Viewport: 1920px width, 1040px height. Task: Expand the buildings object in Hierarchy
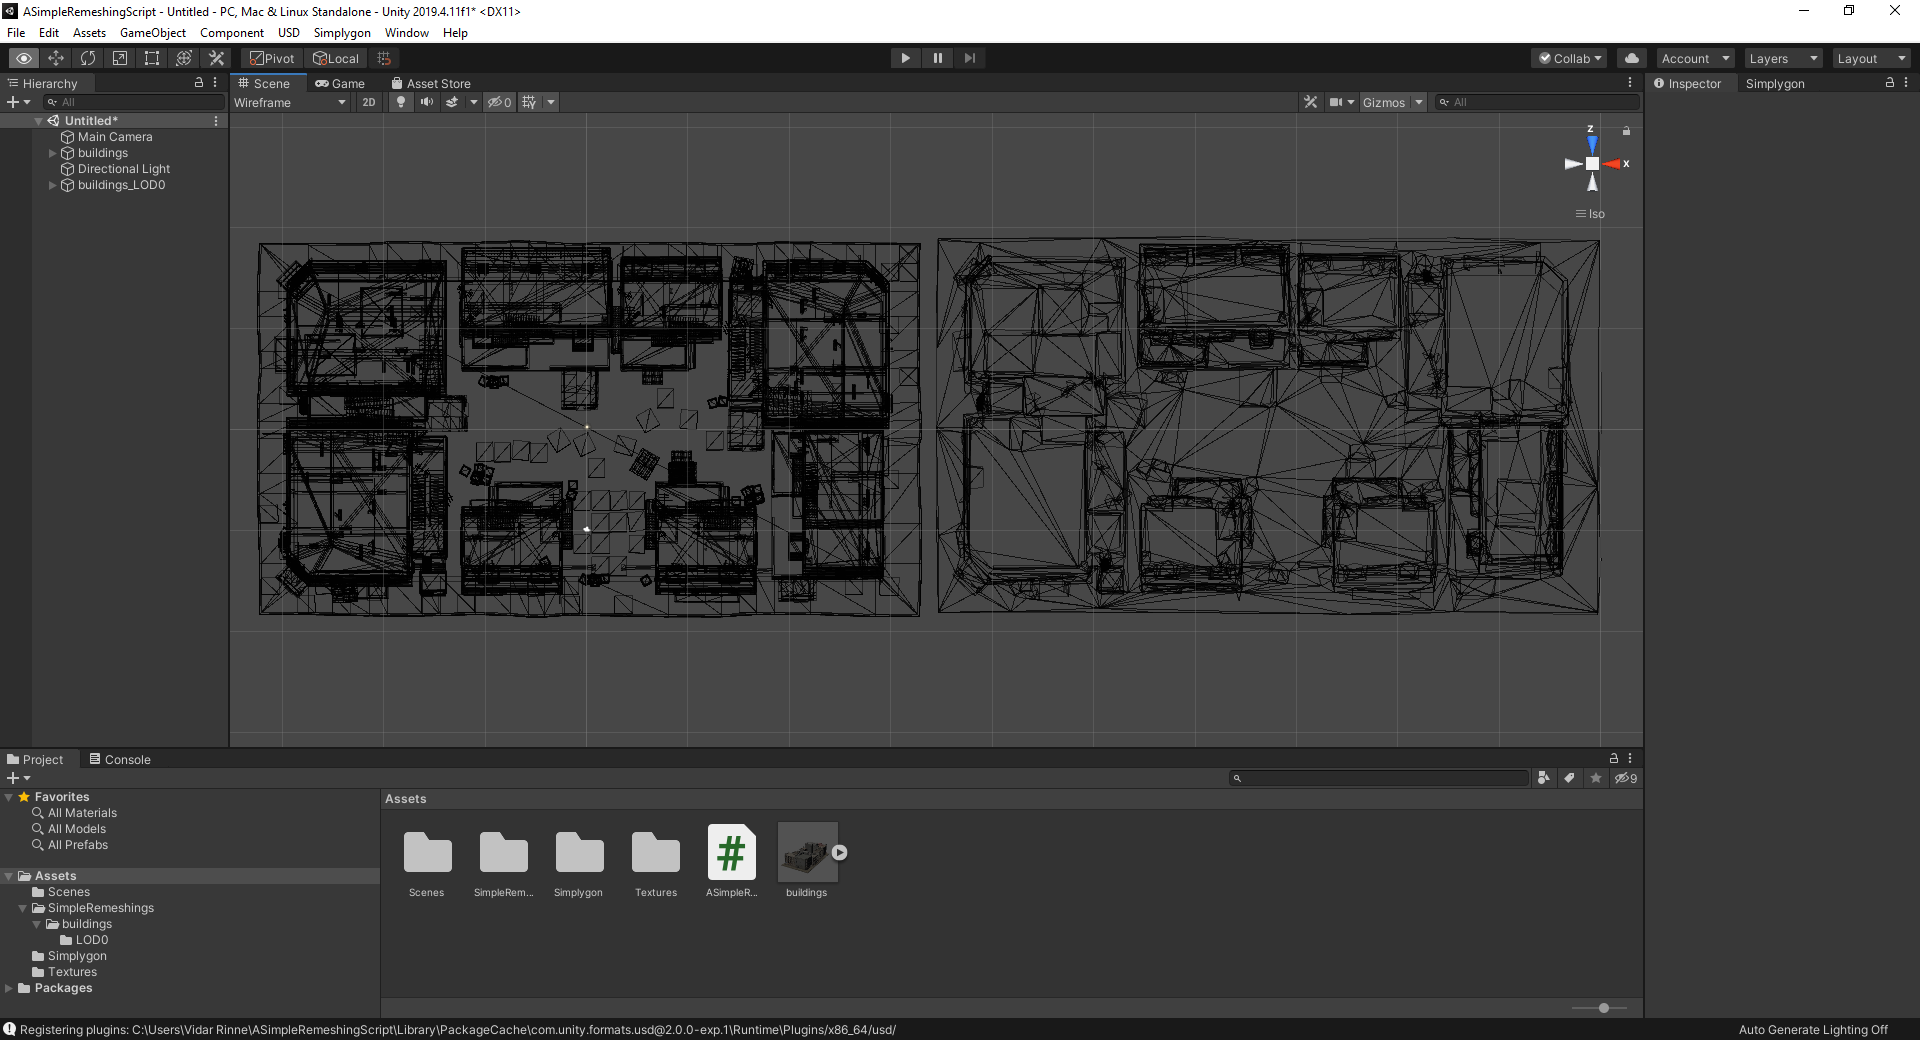pos(52,152)
